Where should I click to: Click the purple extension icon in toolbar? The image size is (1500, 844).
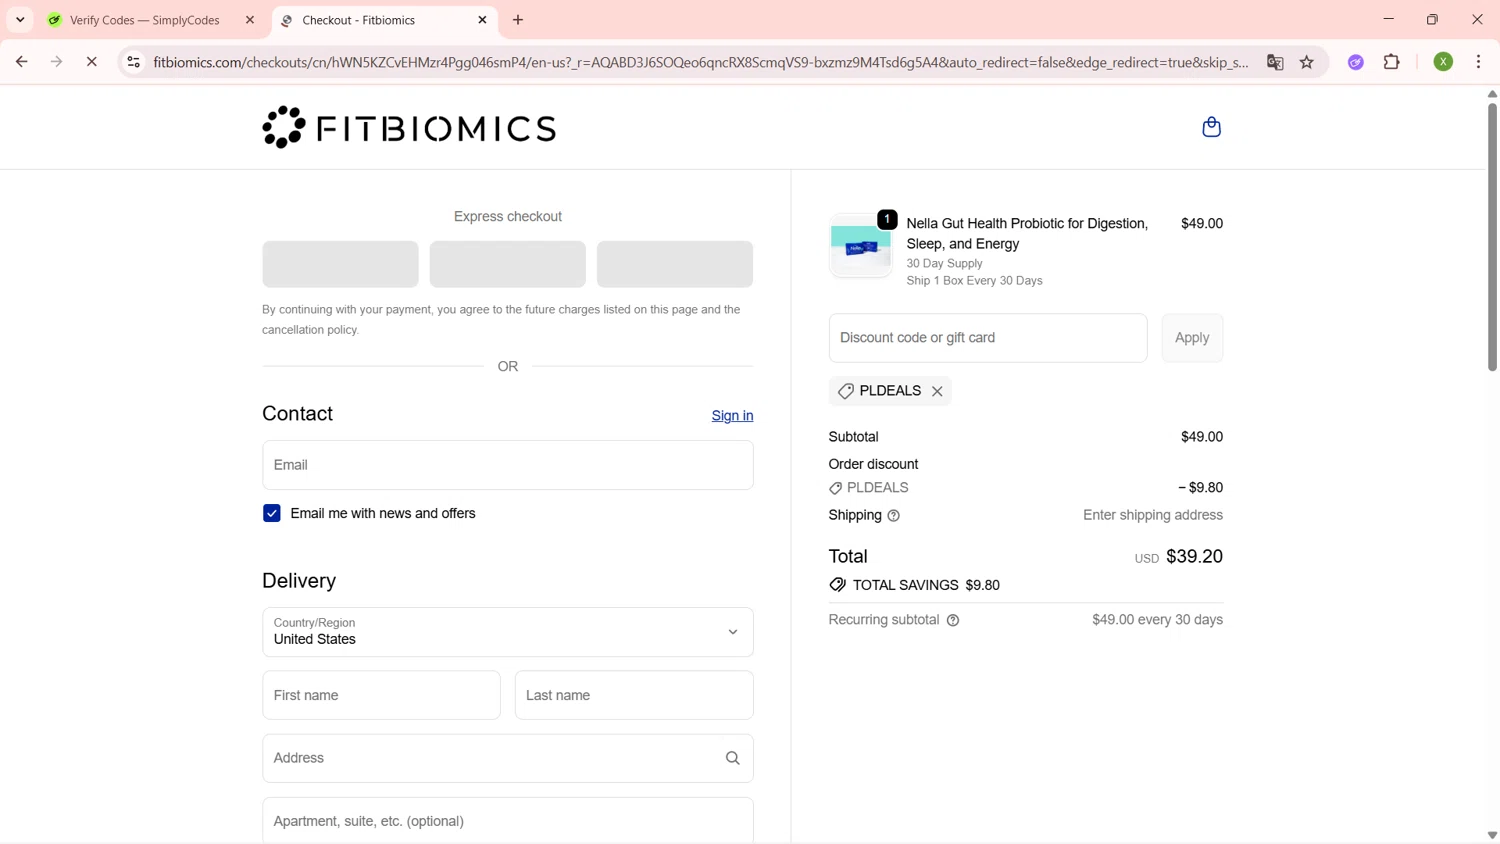click(x=1356, y=62)
